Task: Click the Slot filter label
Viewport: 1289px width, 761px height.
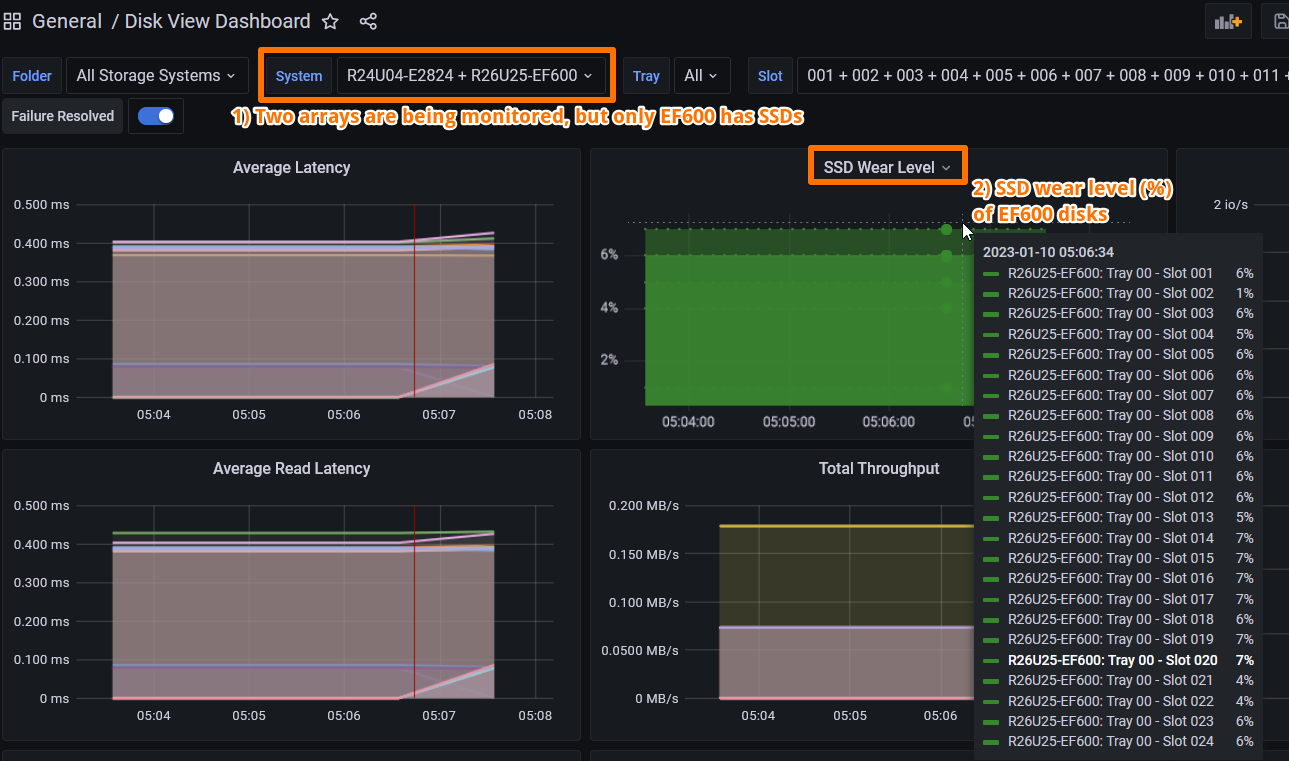Action: [770, 75]
